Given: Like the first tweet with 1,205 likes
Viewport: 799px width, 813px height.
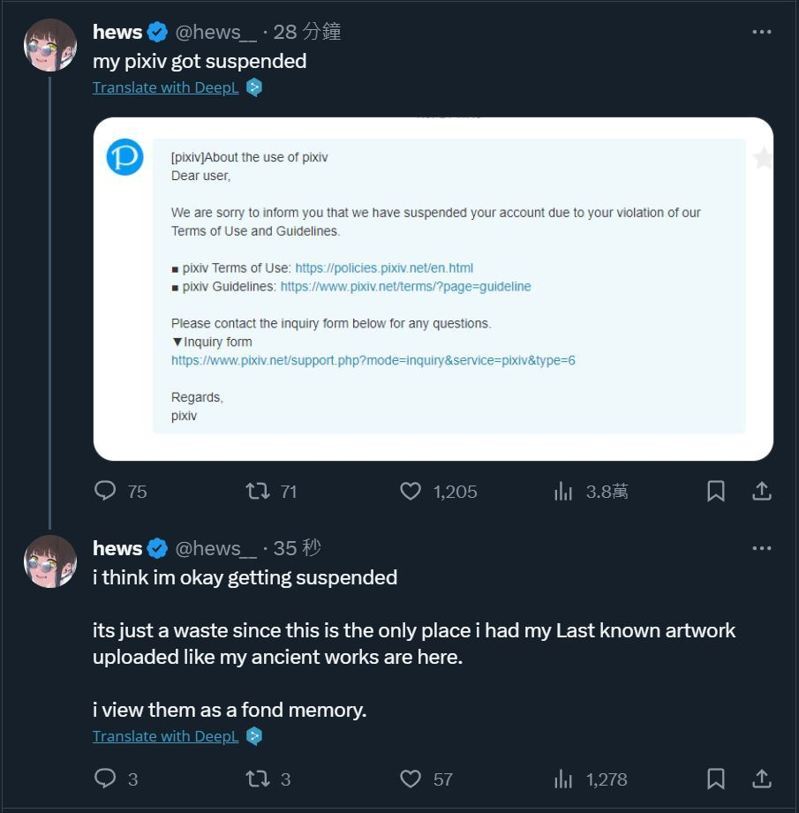Looking at the screenshot, I should 438,491.
